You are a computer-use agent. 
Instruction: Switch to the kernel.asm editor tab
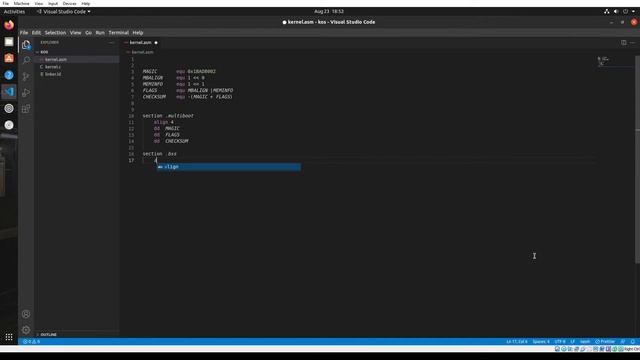point(141,42)
